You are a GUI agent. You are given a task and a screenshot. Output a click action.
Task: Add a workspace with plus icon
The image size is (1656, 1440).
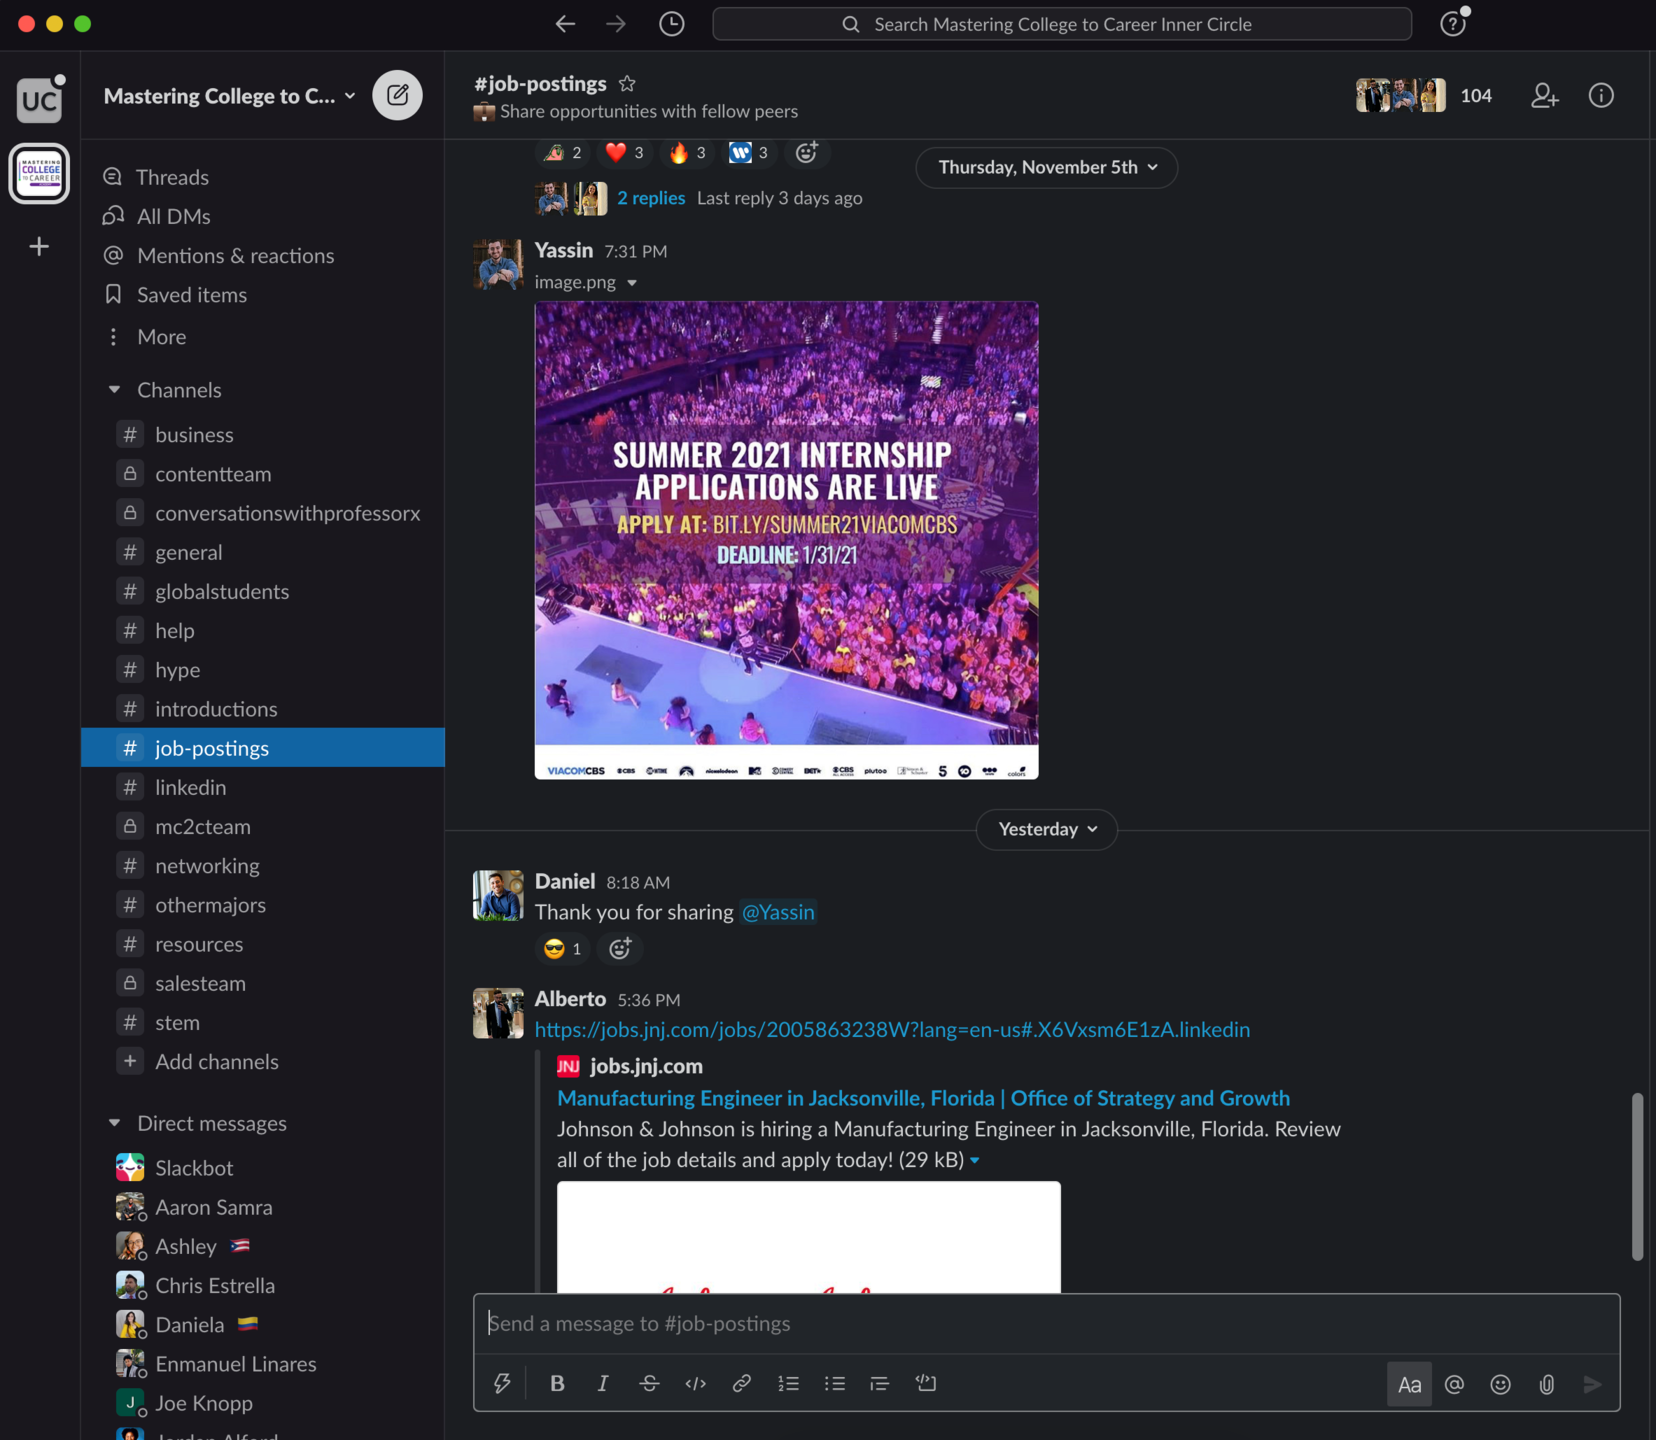[39, 246]
